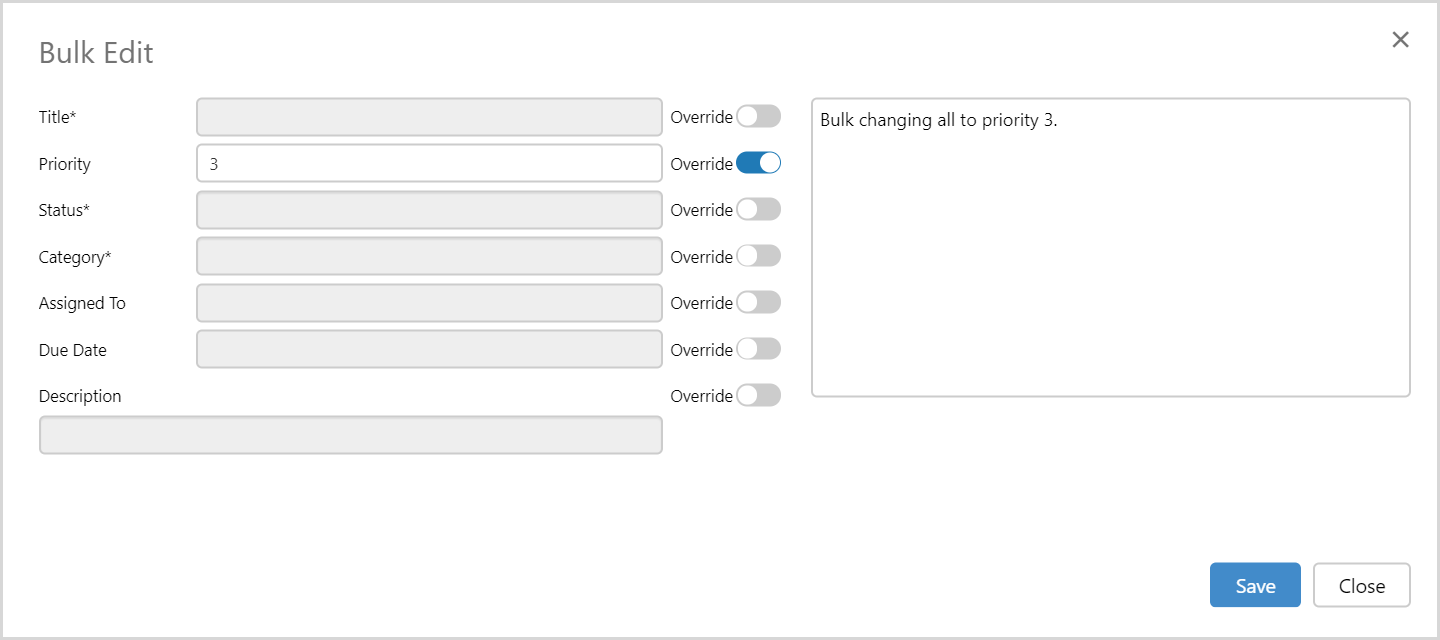Click the Status input box
This screenshot has height=640, width=1440.
tap(429, 210)
